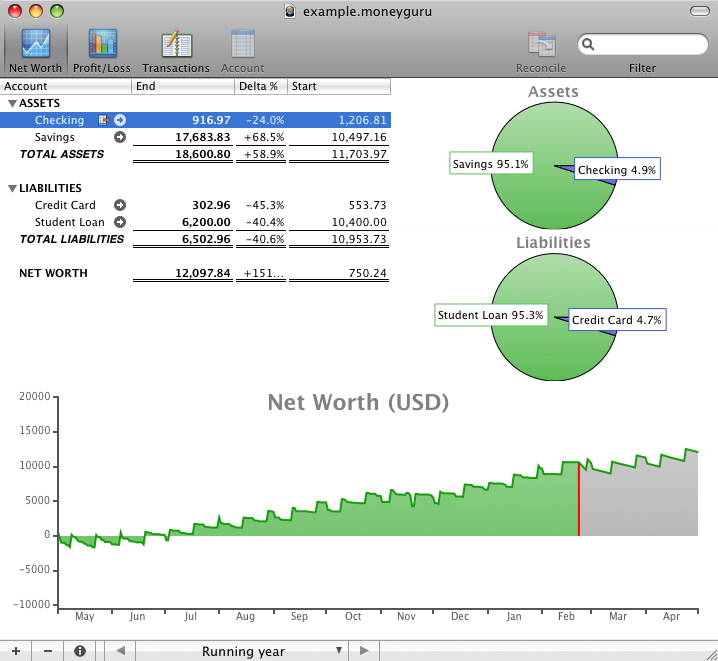Click the minus button to remove account

[x=48, y=651]
